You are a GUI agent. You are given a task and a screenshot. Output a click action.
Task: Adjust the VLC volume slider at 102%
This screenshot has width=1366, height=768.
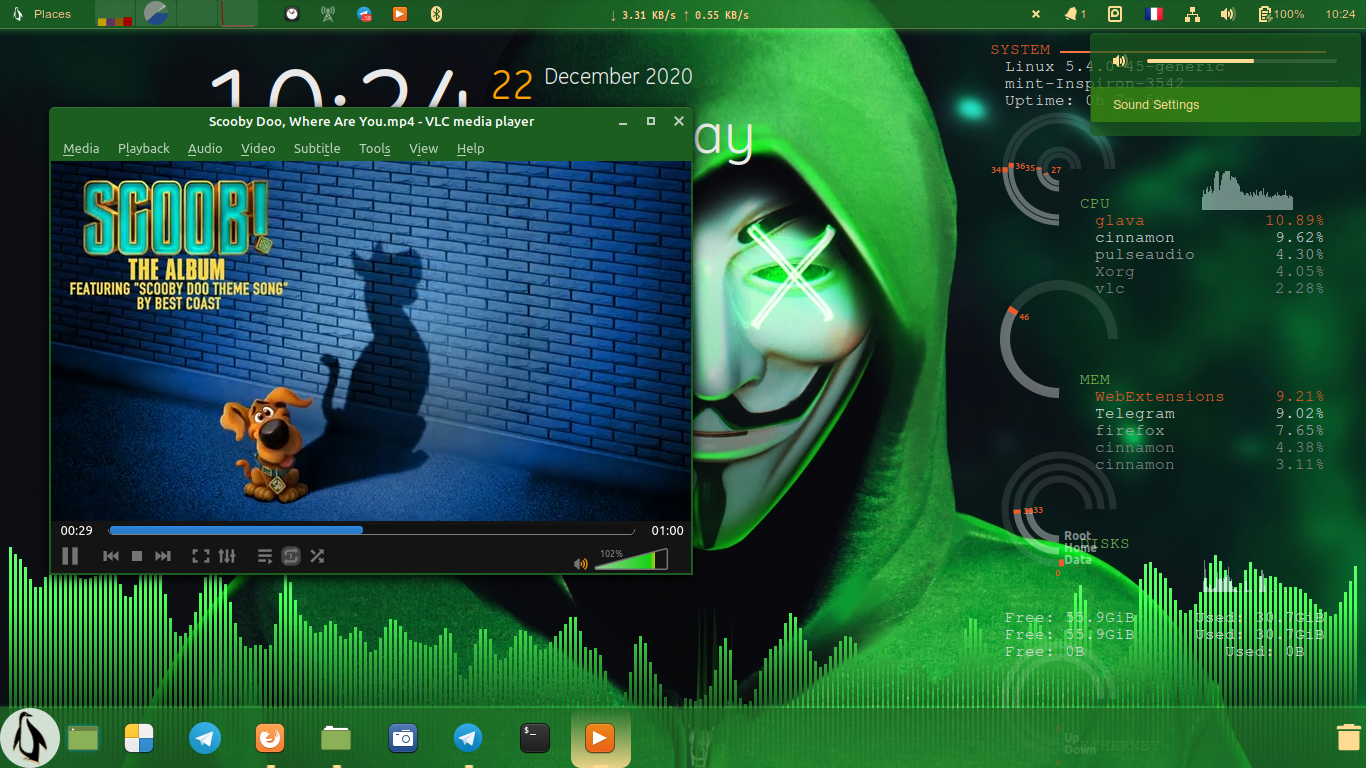[x=631, y=559]
